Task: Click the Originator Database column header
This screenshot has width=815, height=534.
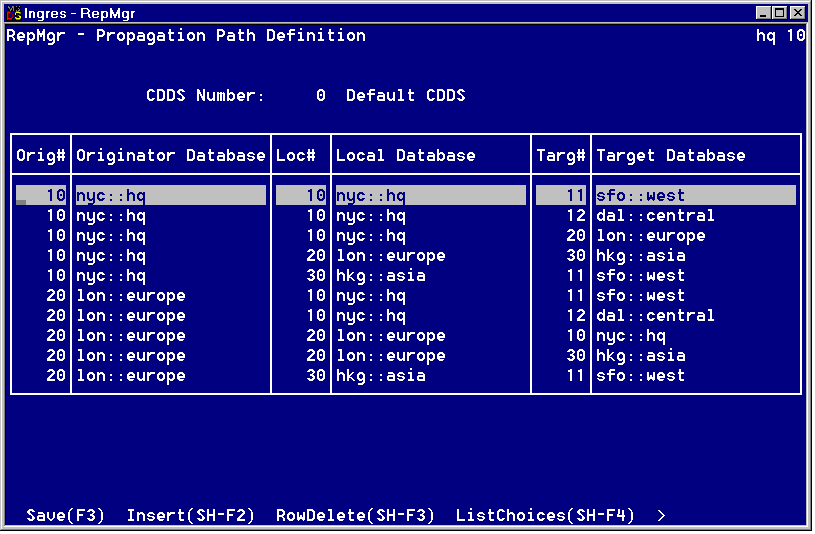Action: click(170, 156)
